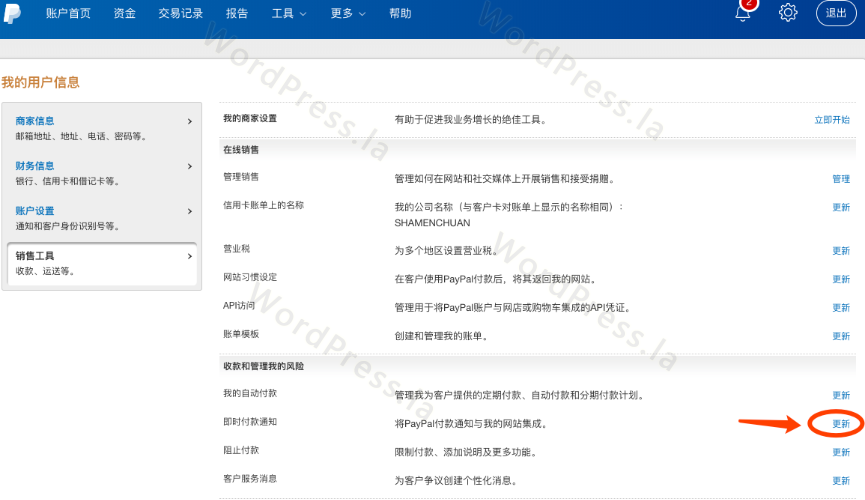This screenshot has width=865, height=500.
Task: Click 管理 link for 管理销售
Action: click(841, 179)
